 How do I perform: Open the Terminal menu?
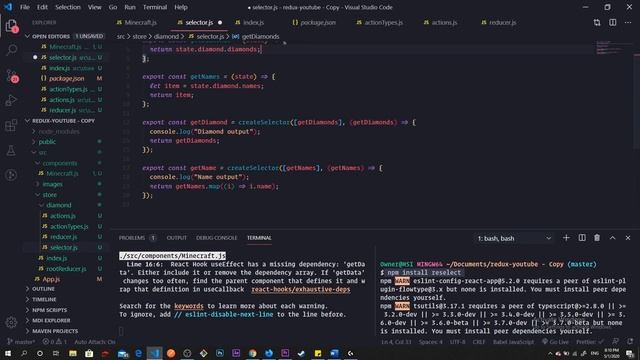(155, 7)
